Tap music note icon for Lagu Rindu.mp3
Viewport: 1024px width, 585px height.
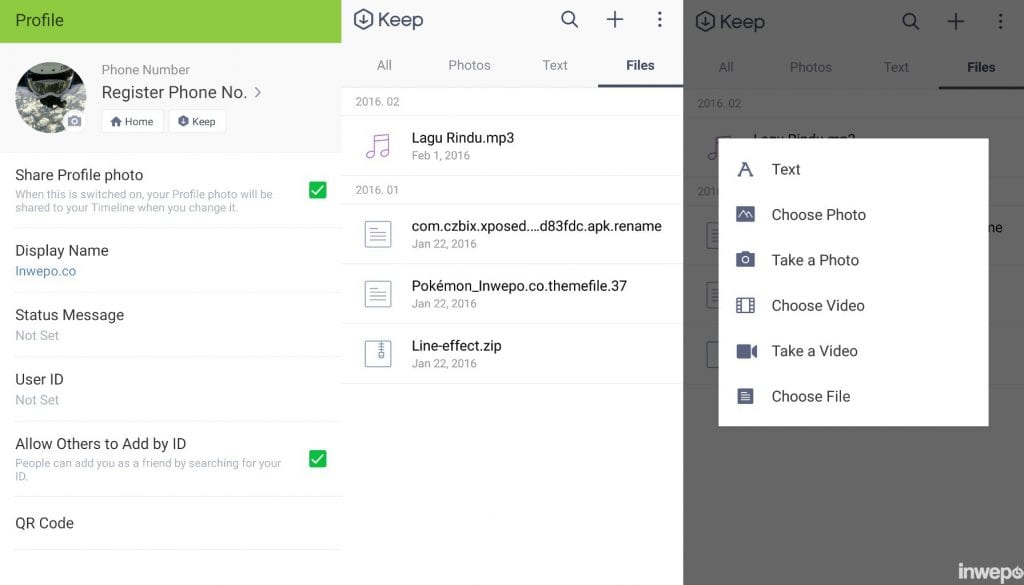pyautogui.click(x=377, y=146)
